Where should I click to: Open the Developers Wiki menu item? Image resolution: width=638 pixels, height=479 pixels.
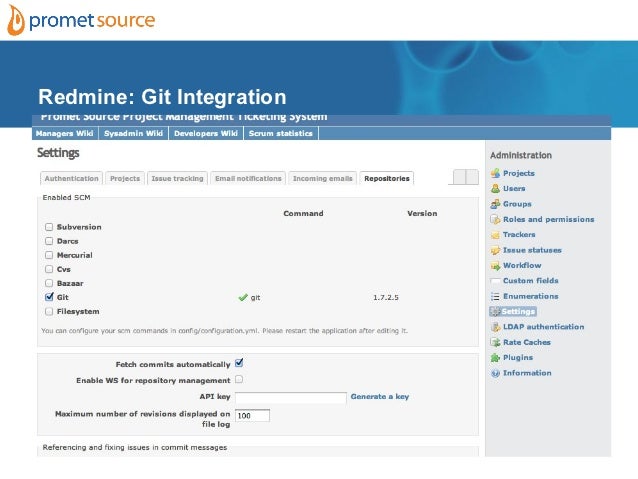coord(206,133)
